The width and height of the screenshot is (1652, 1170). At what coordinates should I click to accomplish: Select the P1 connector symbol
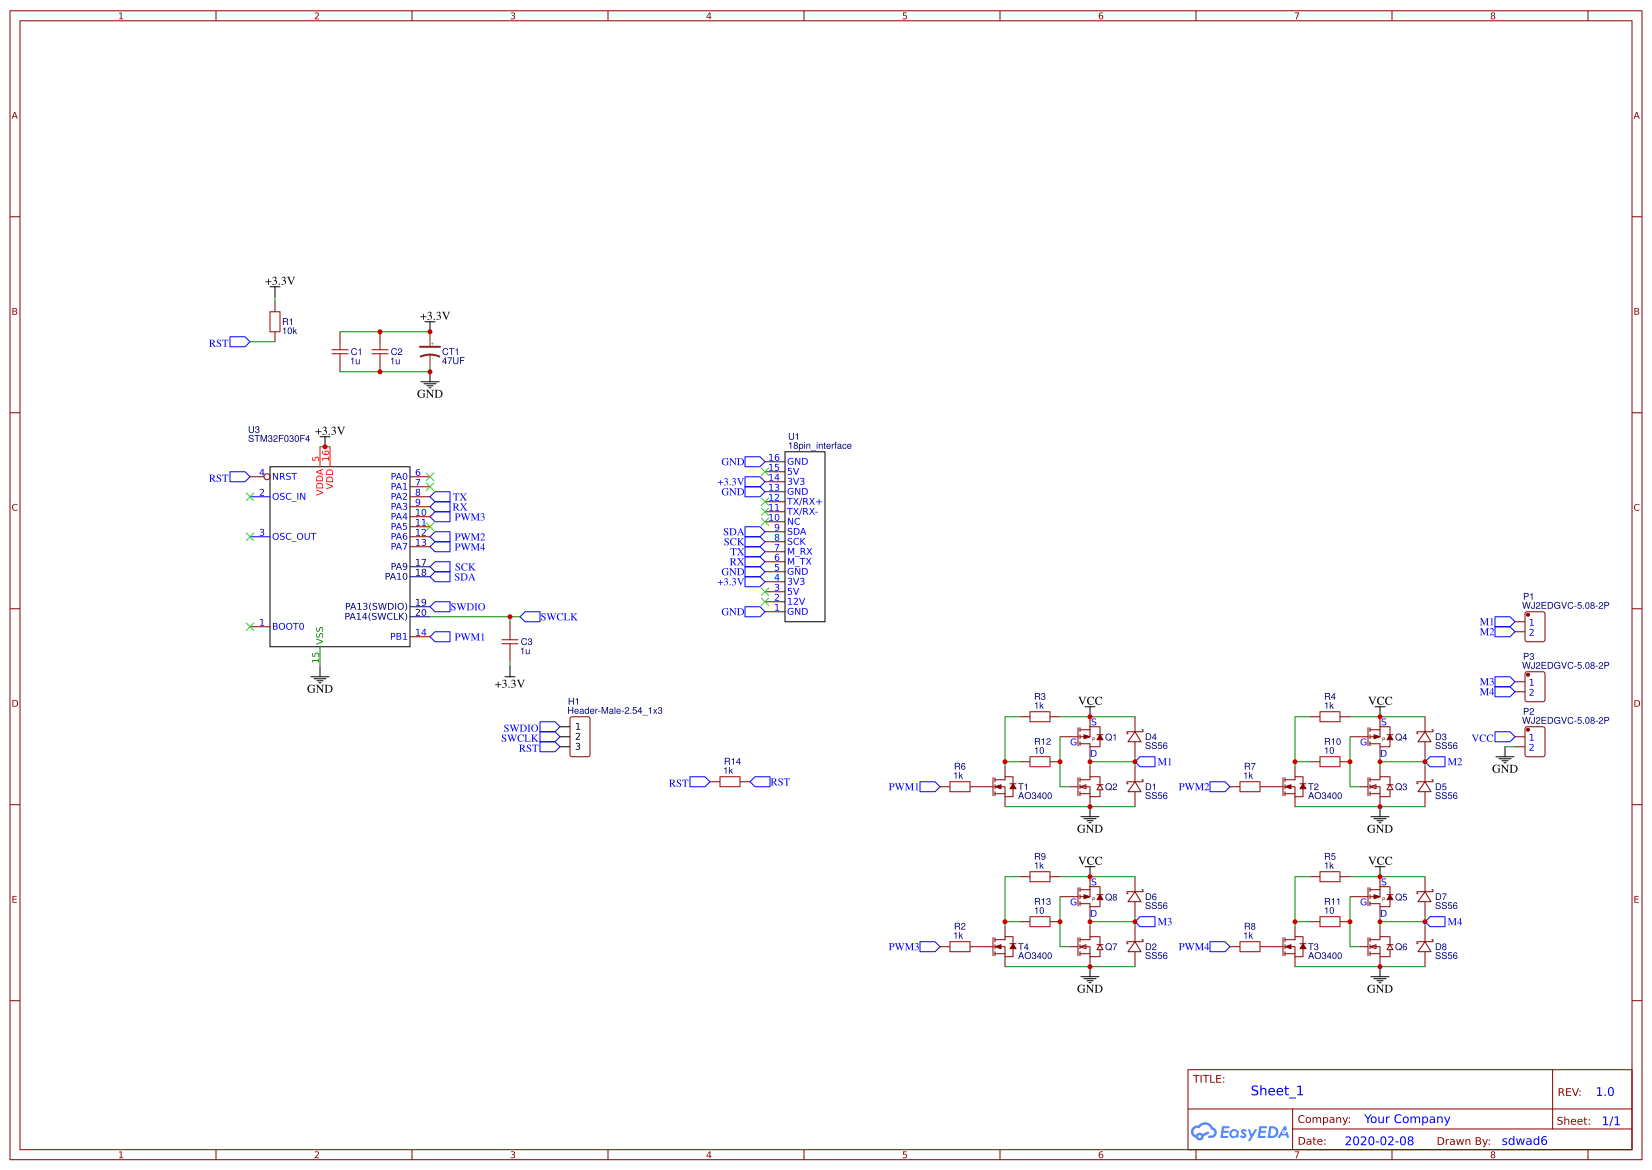click(1534, 627)
